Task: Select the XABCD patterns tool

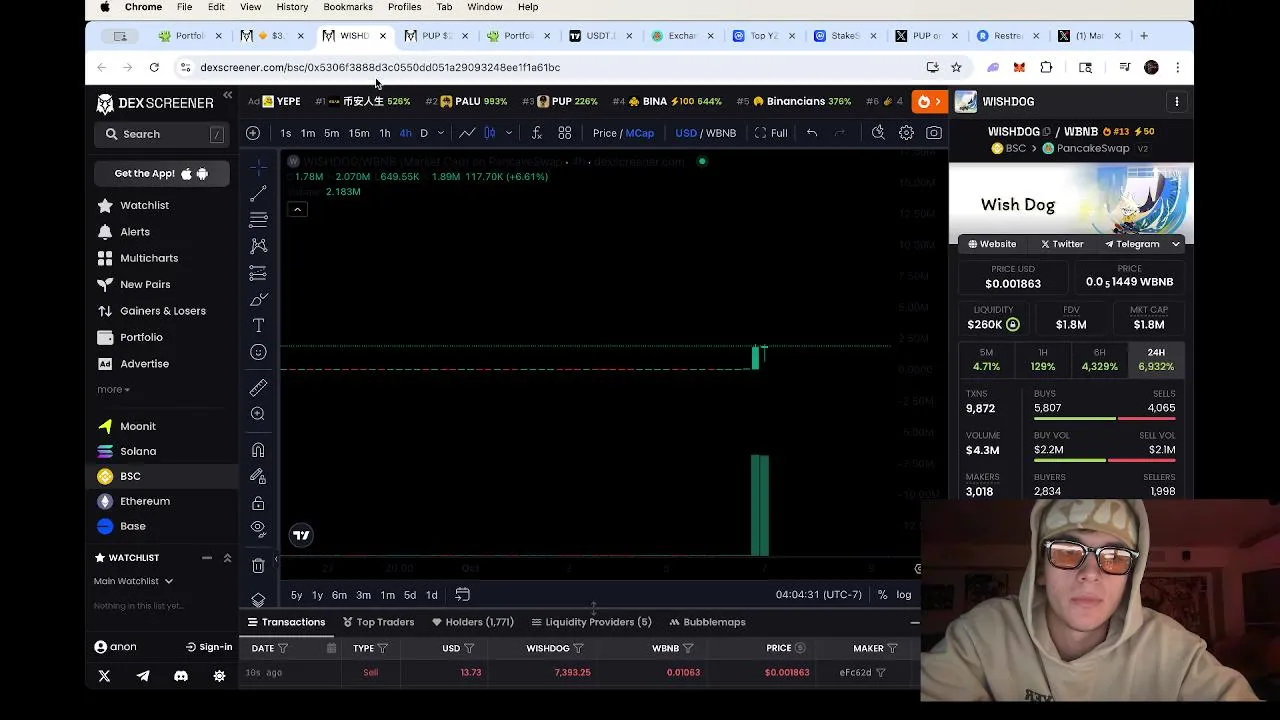Action: [x=258, y=246]
